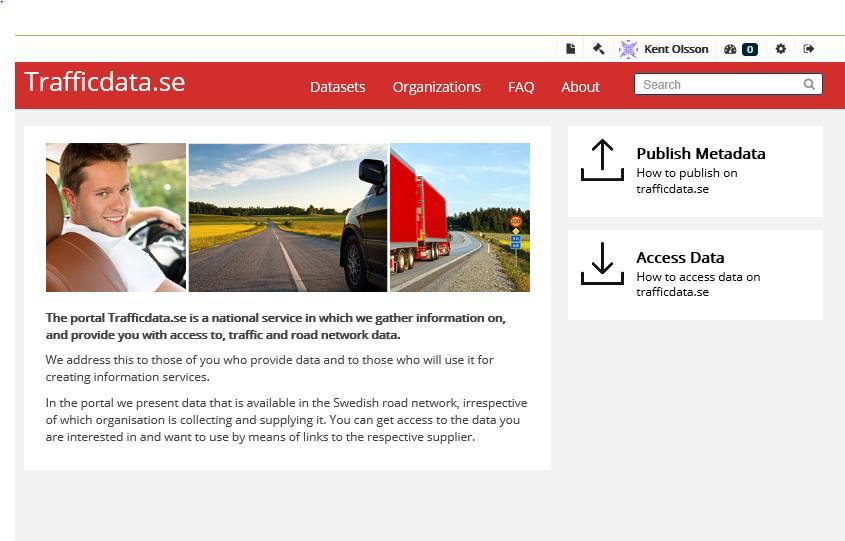Click the gavel sysadmin icon
845x541 pixels.
(598, 49)
